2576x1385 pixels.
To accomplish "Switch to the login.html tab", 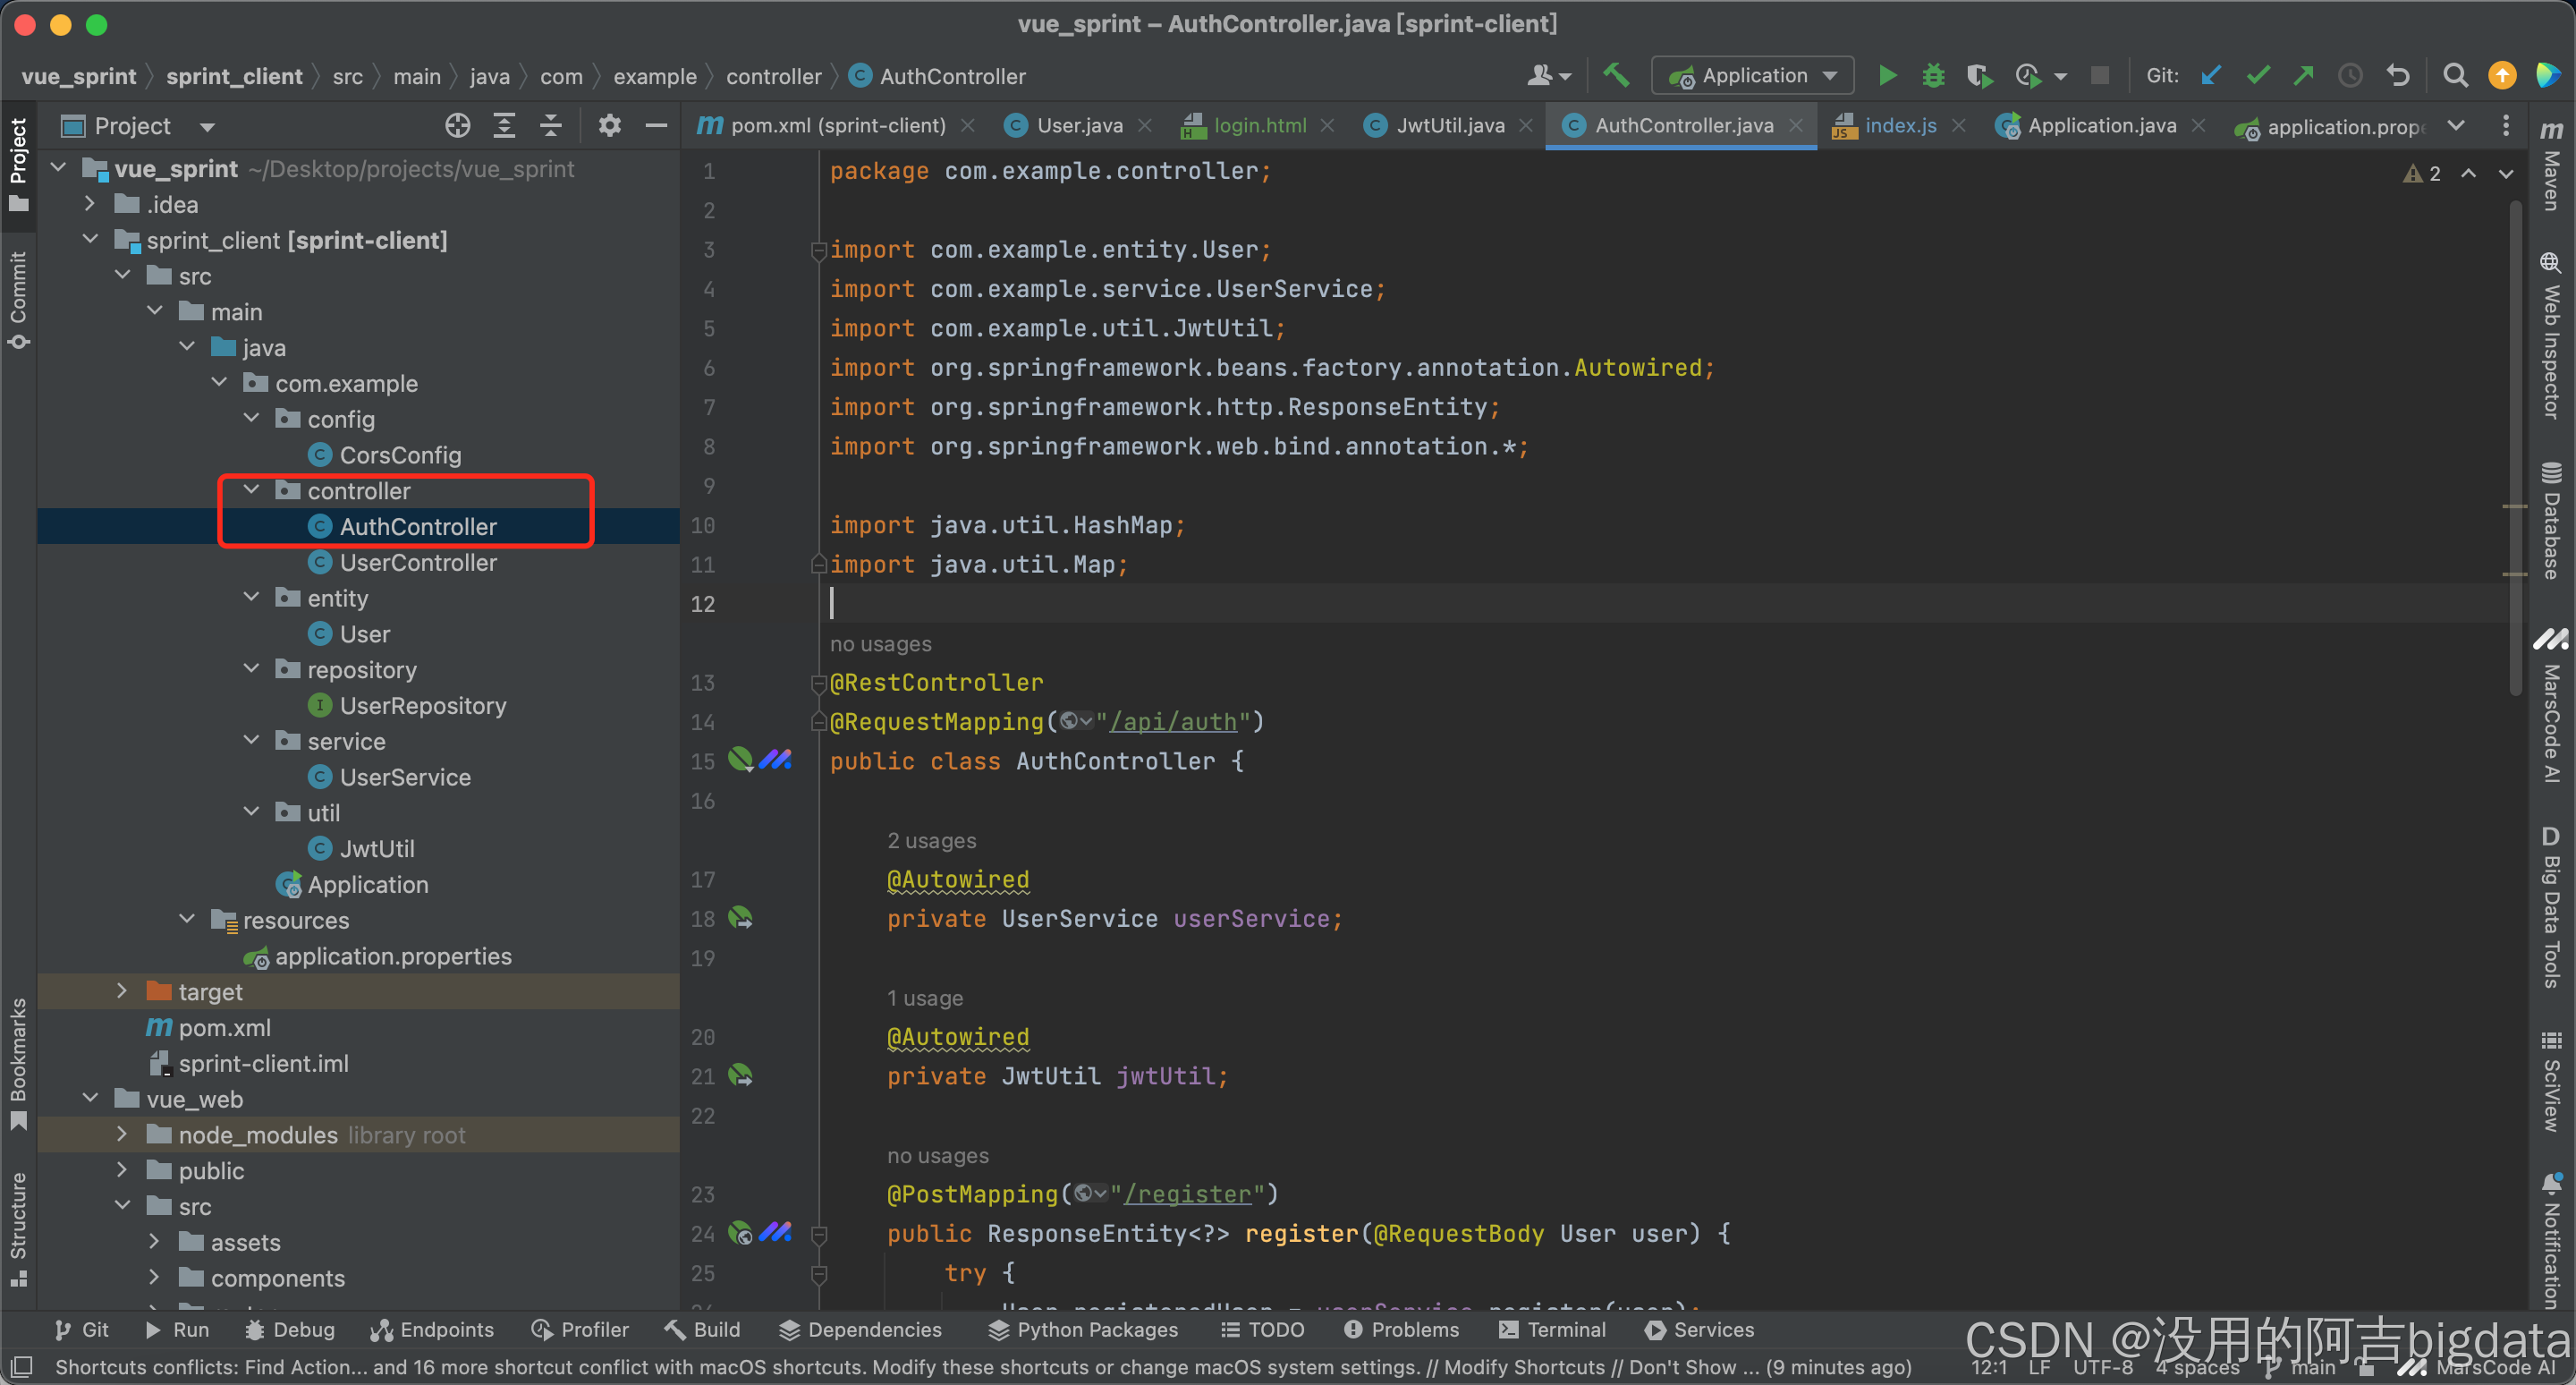I will (x=1259, y=126).
